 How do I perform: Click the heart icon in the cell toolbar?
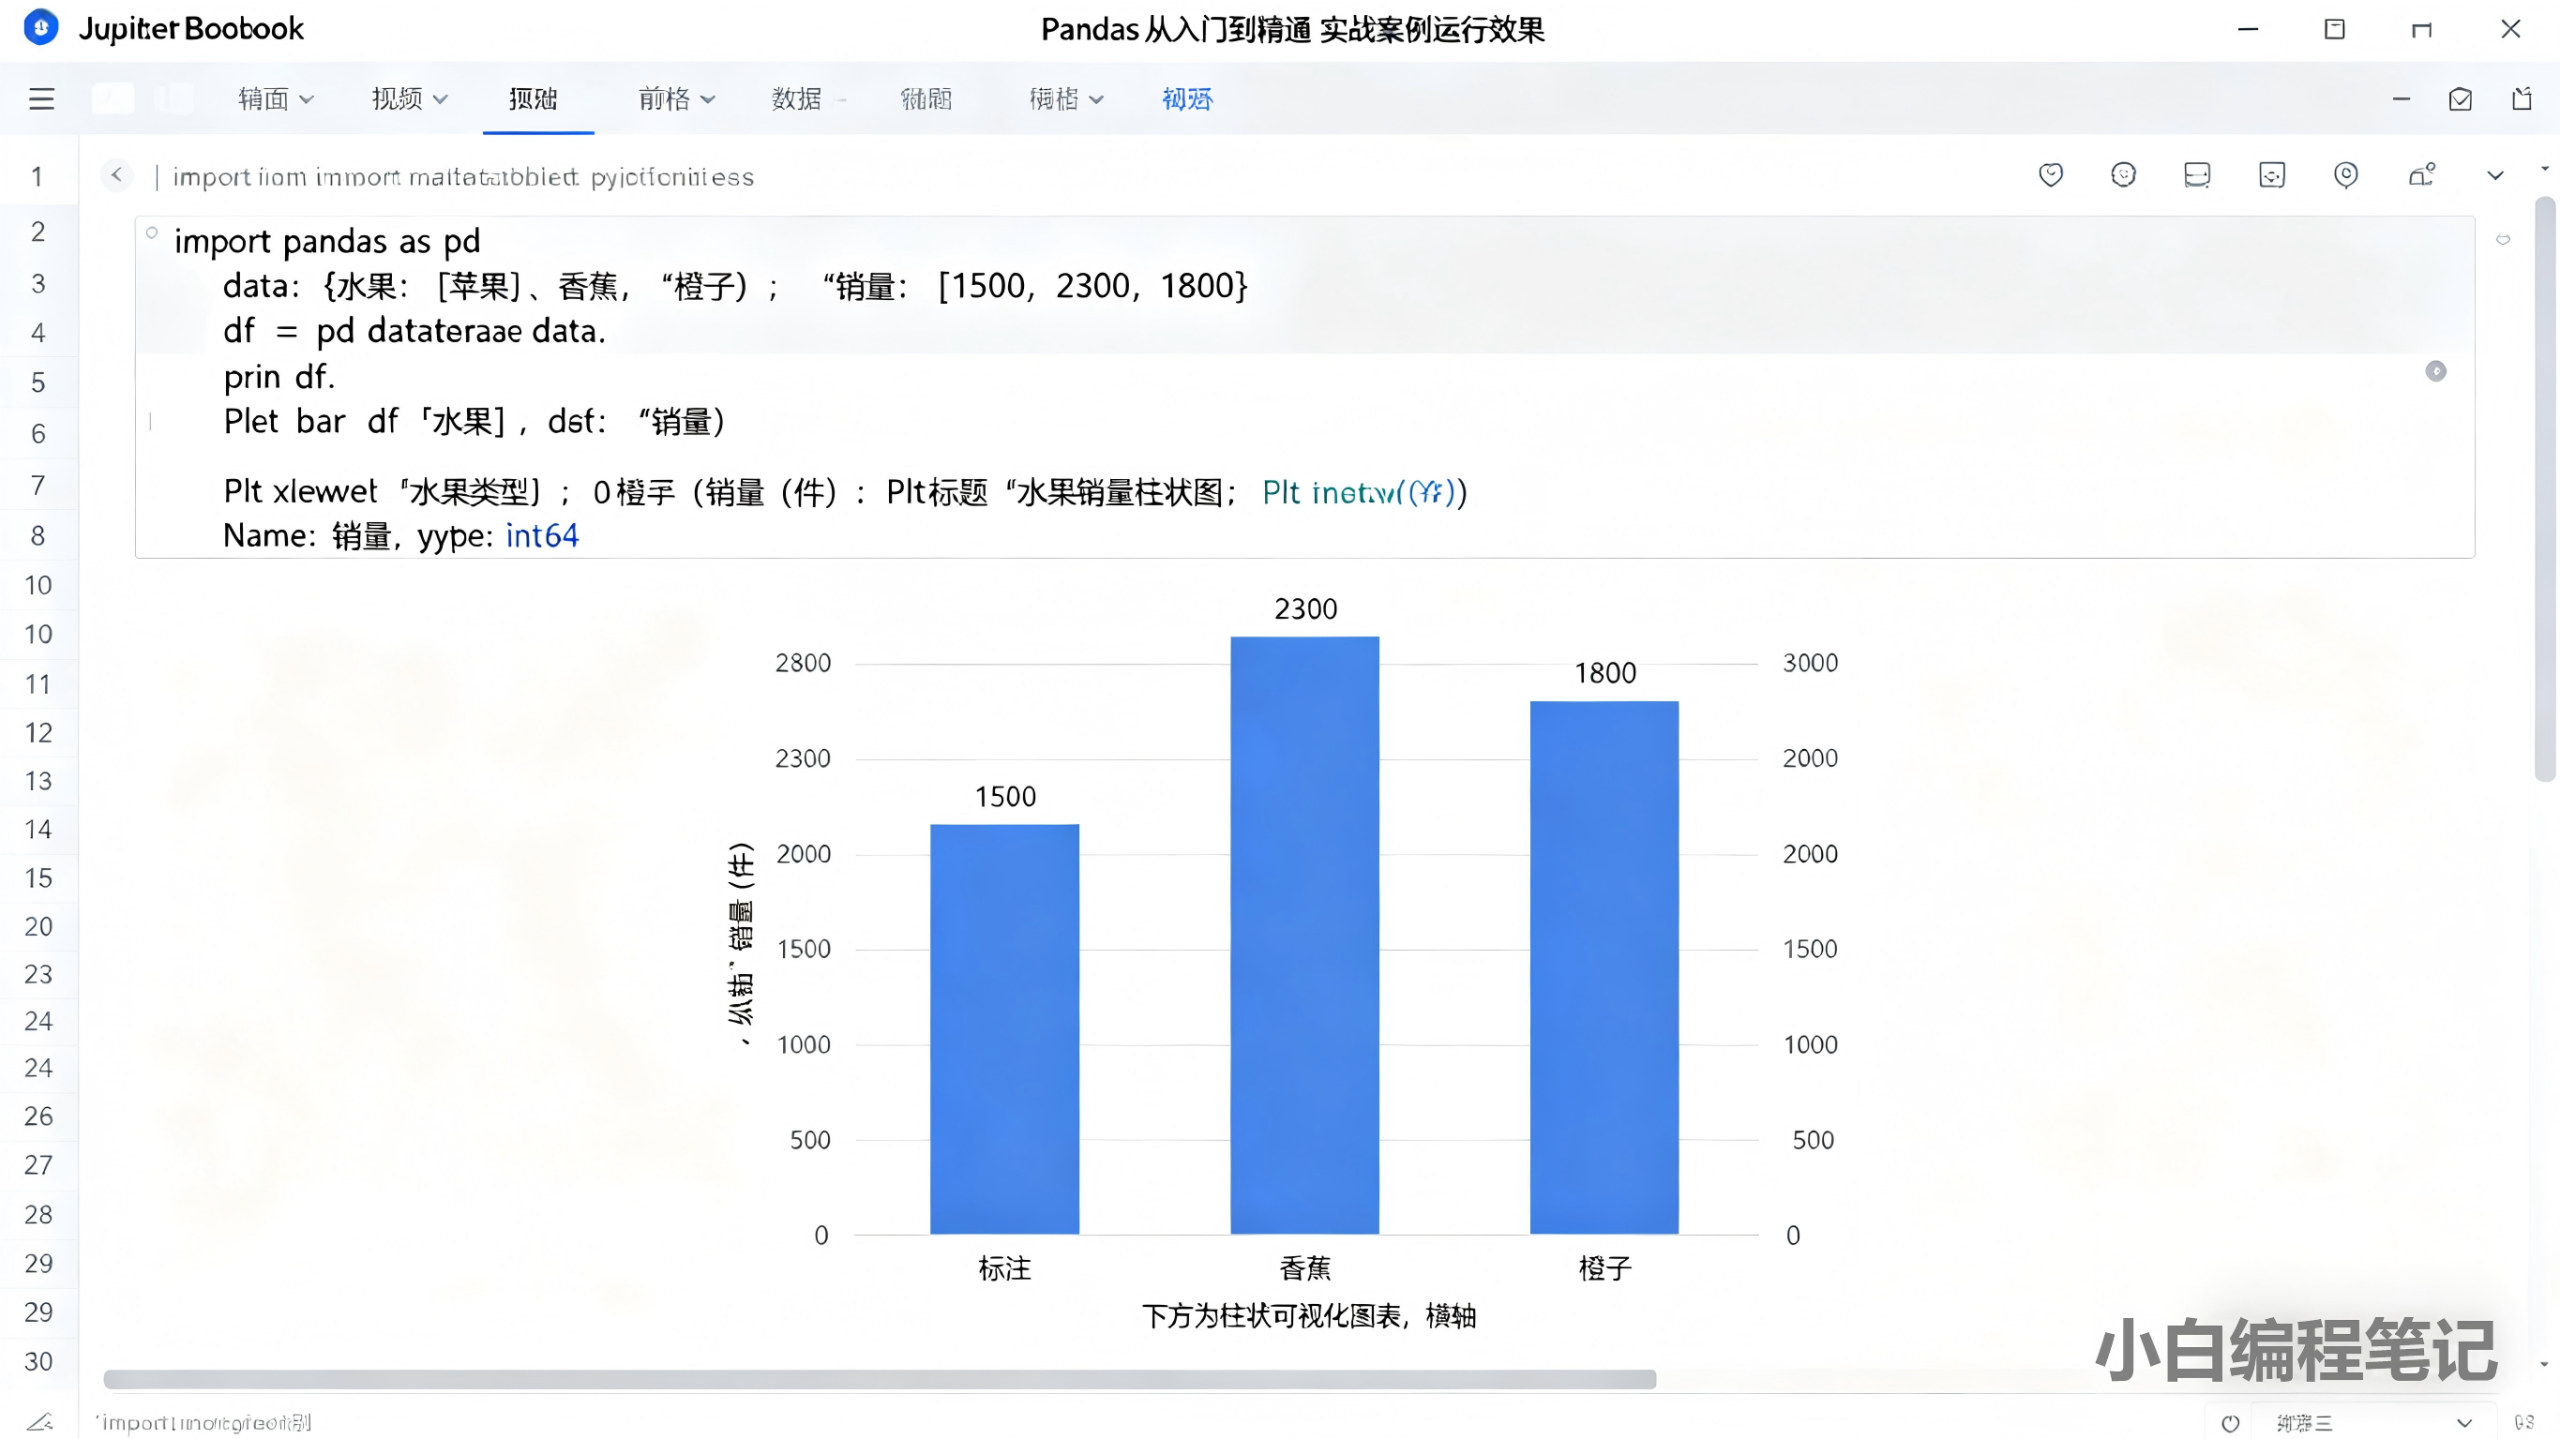2050,175
